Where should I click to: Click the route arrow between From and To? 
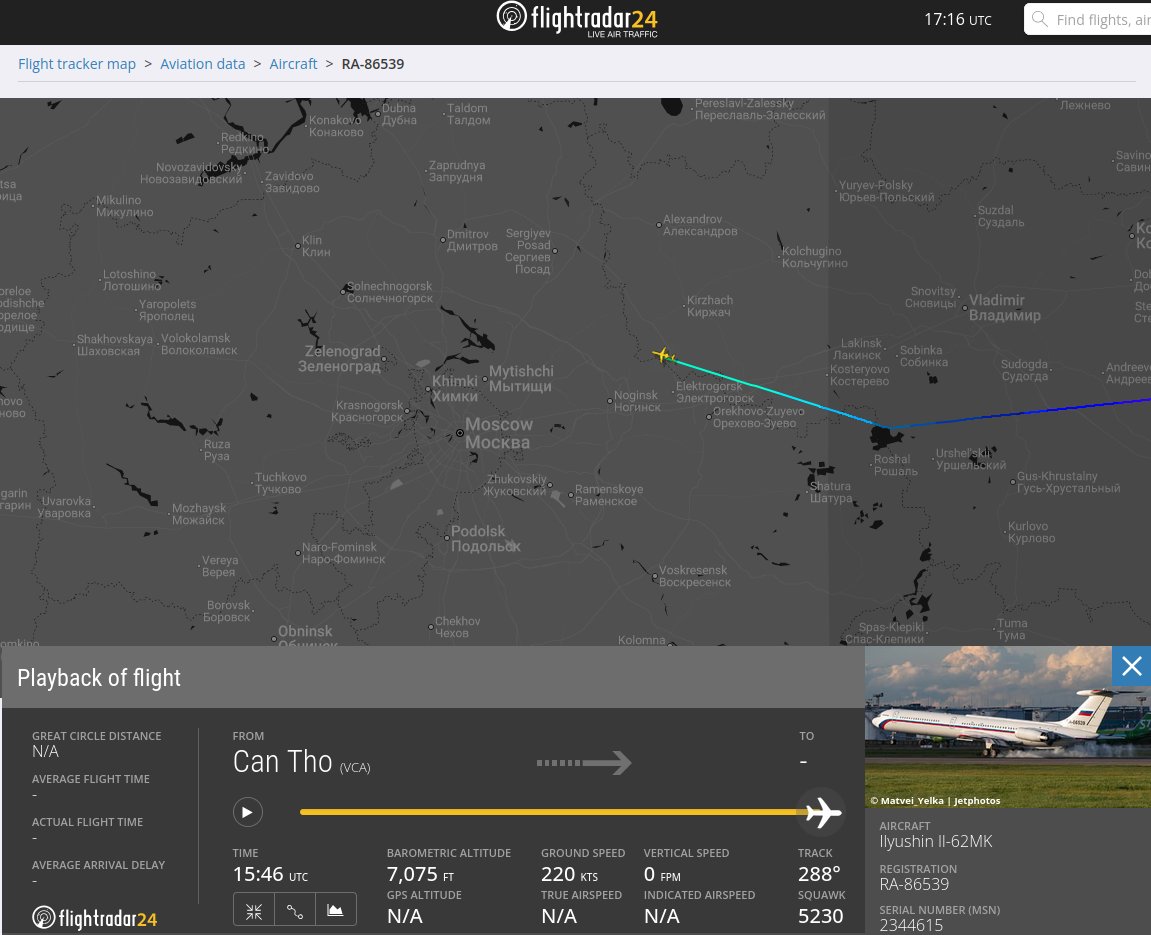tap(584, 763)
